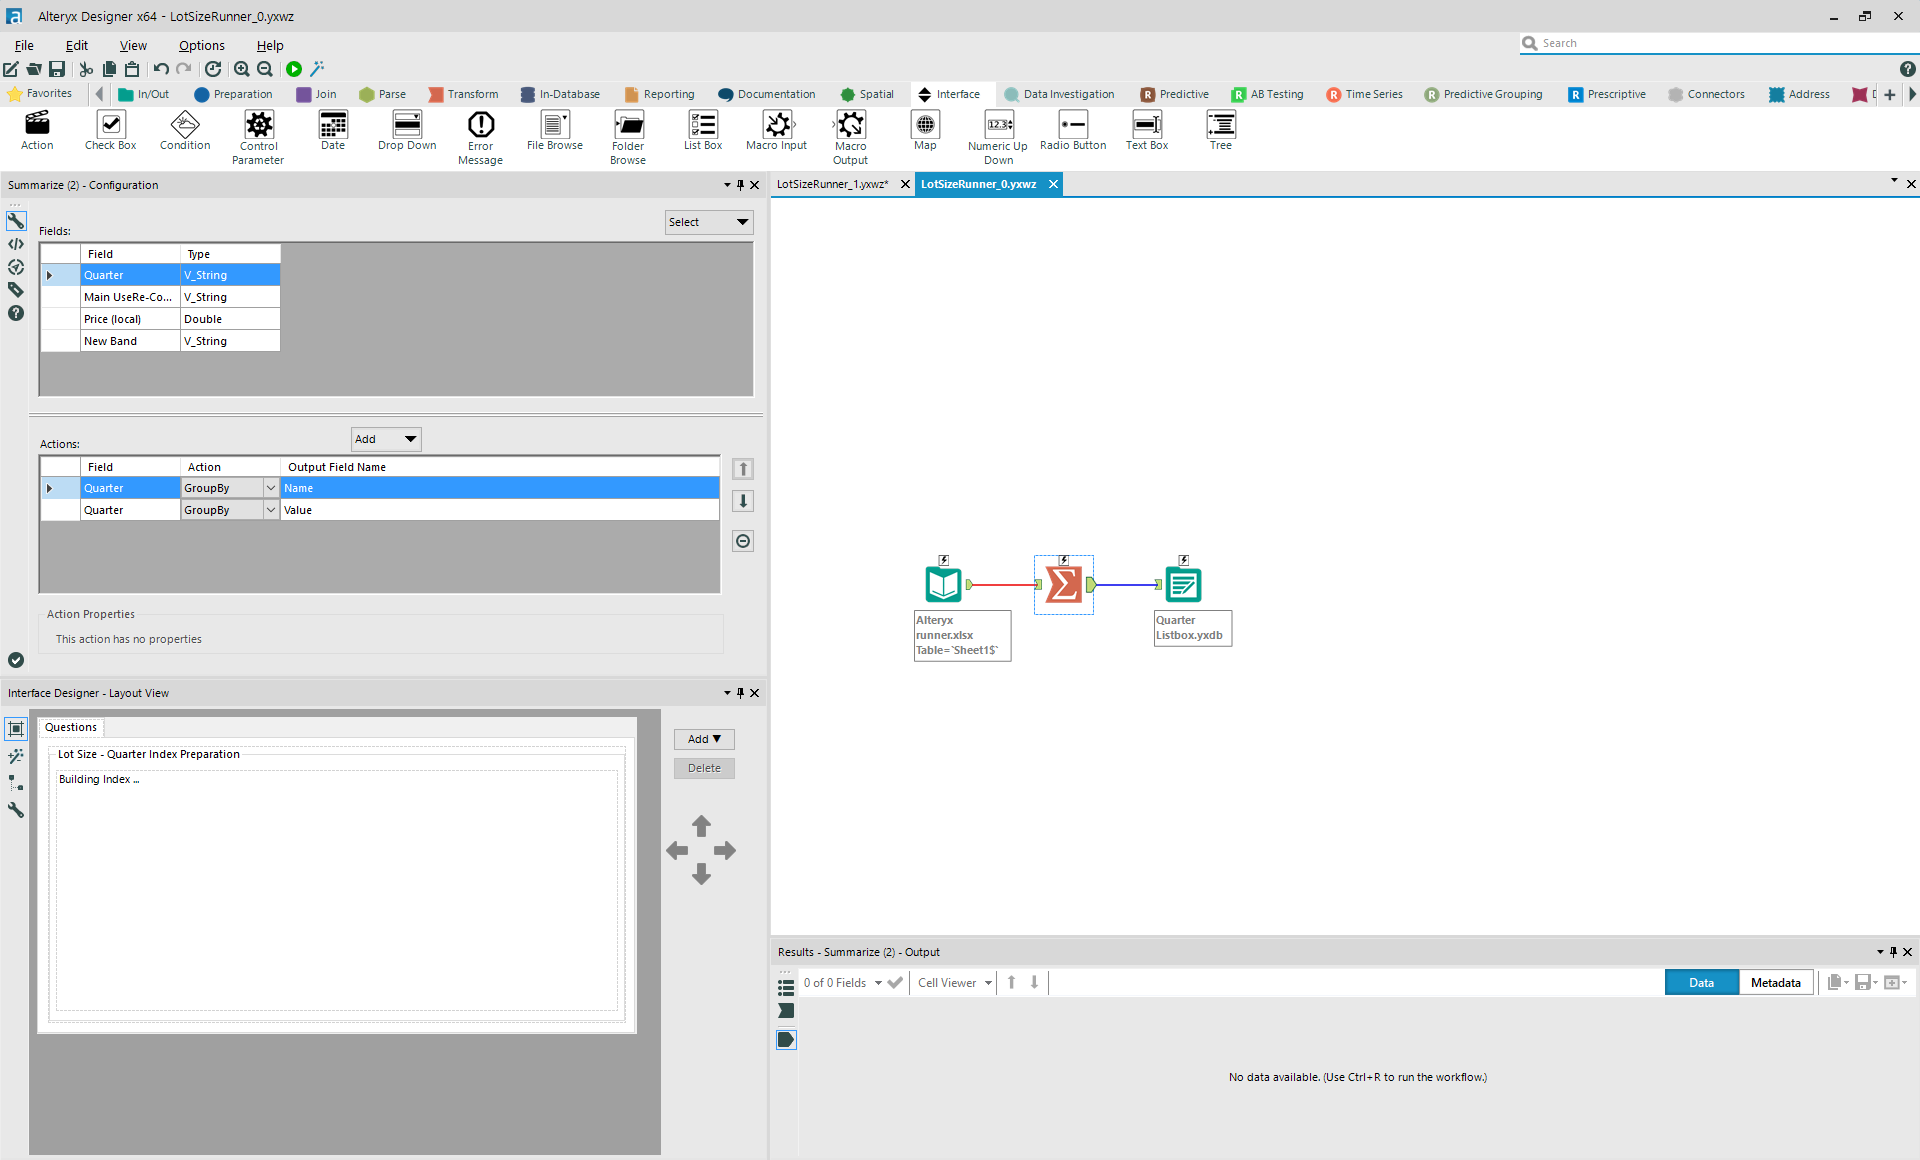
Task: Switch to the LotSizeRunner_1.yxwz tab
Action: click(833, 184)
